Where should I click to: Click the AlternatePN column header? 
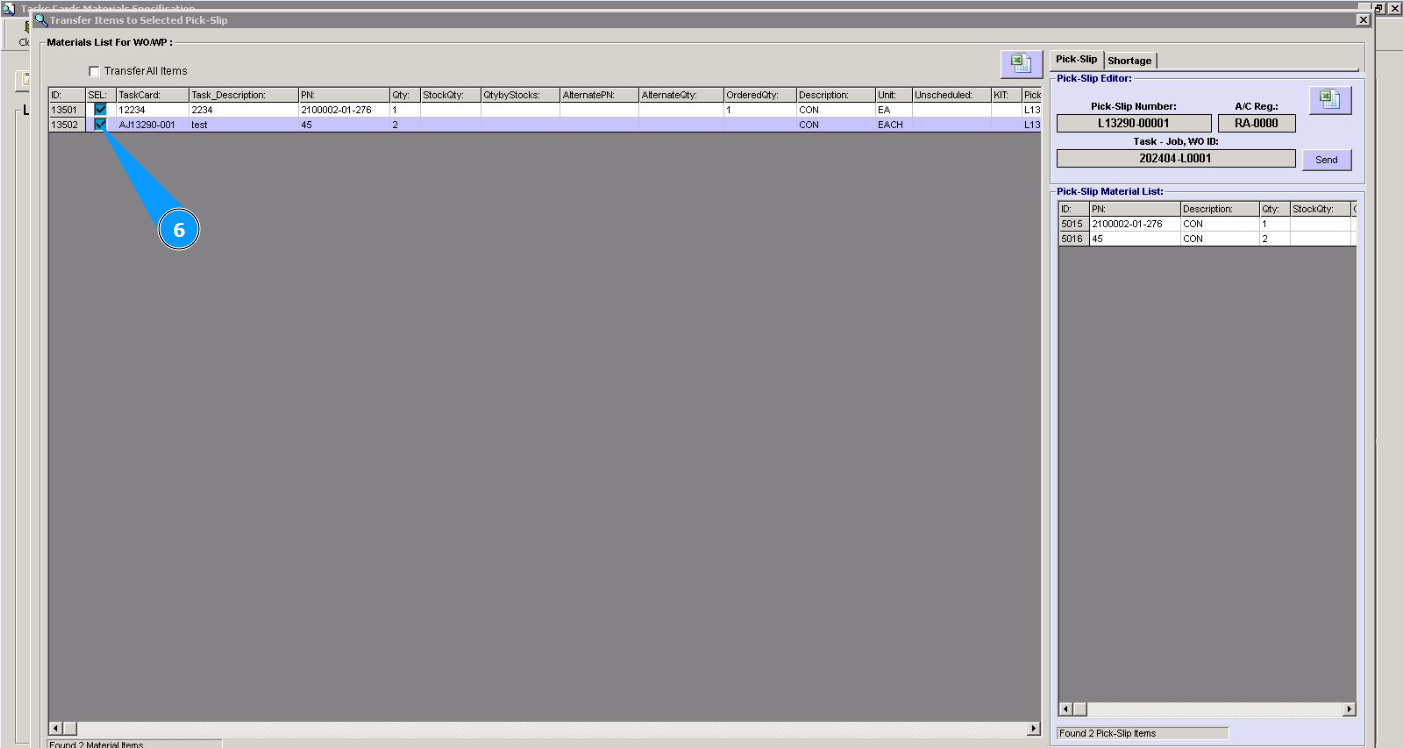[x=599, y=95]
